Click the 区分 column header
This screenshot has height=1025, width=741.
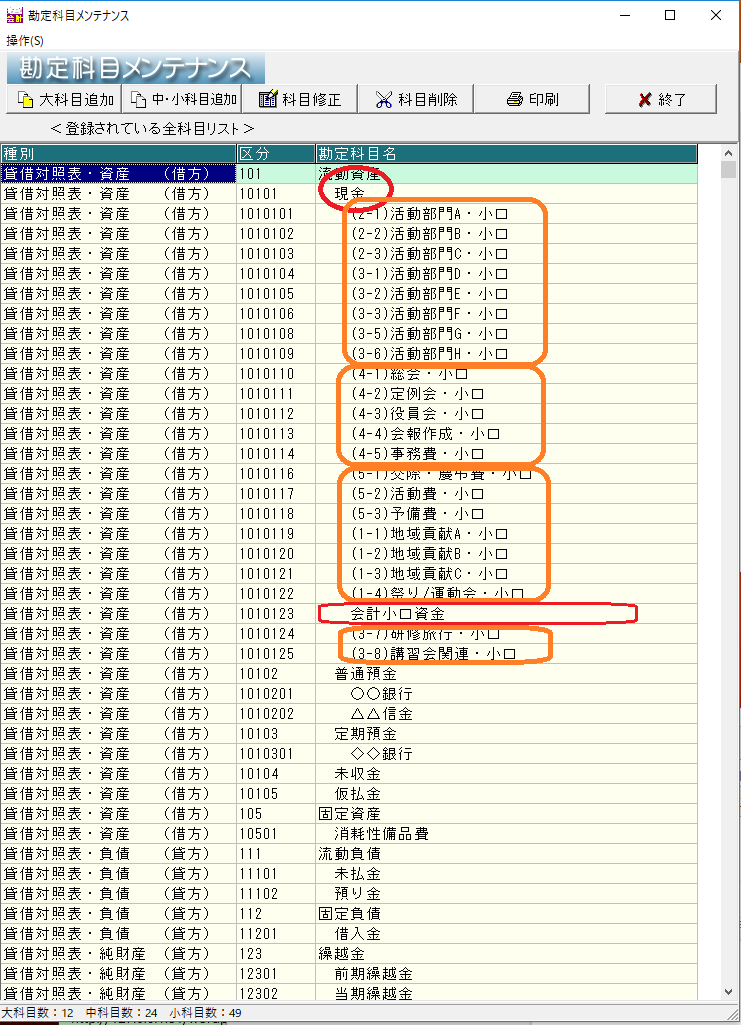click(275, 153)
